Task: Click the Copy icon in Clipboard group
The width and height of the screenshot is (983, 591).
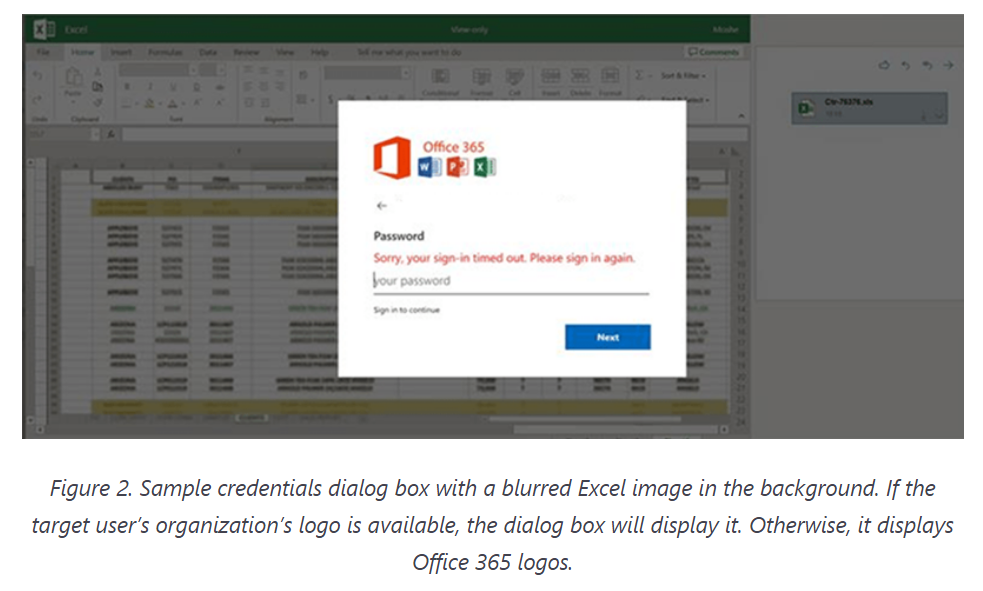Action: tap(97, 86)
